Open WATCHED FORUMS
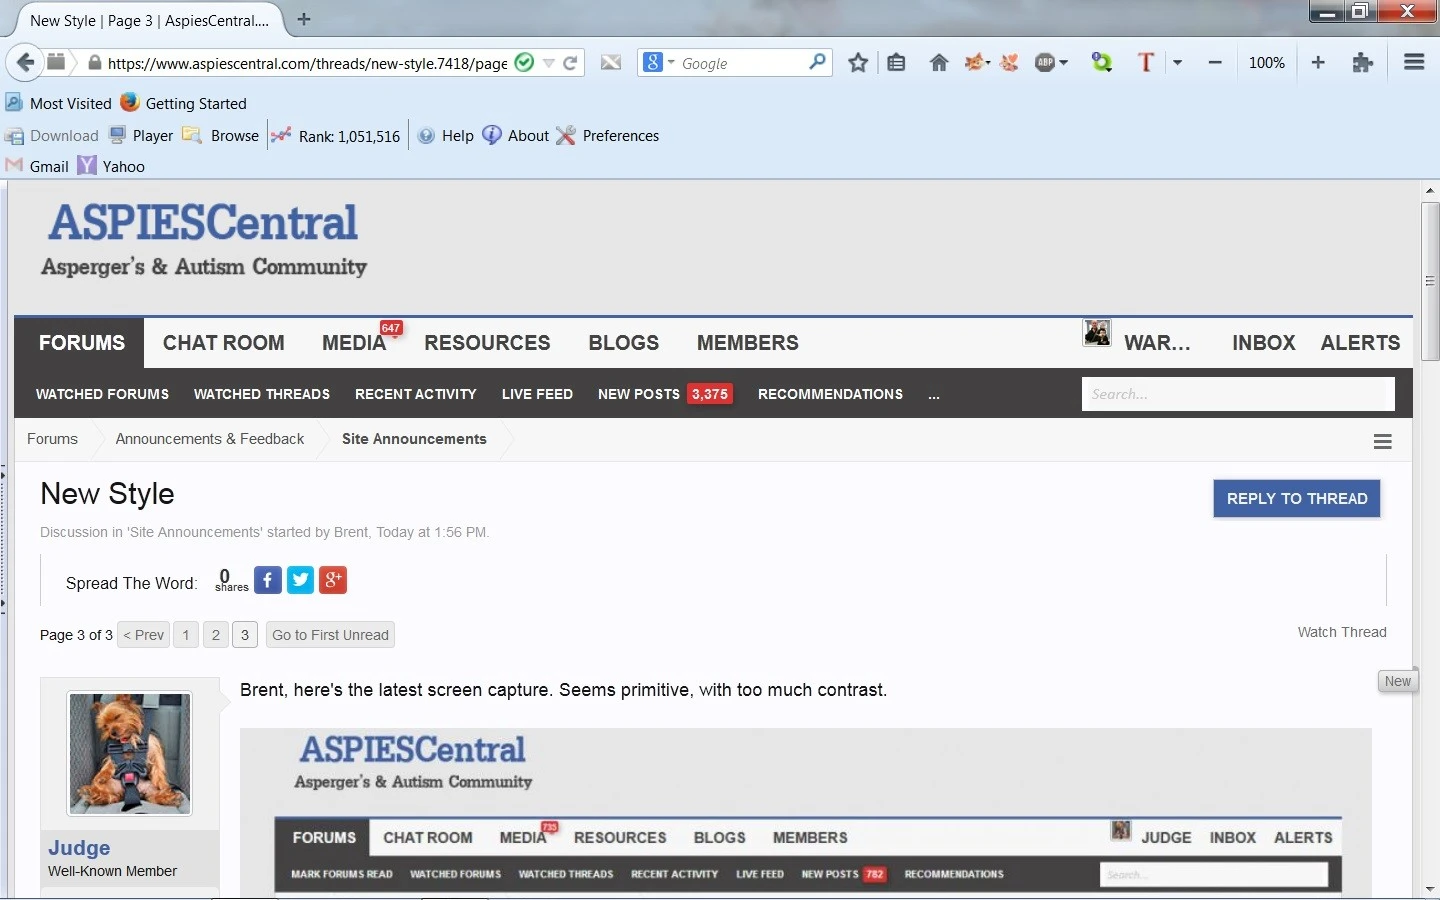This screenshot has width=1440, height=900. [x=102, y=394]
